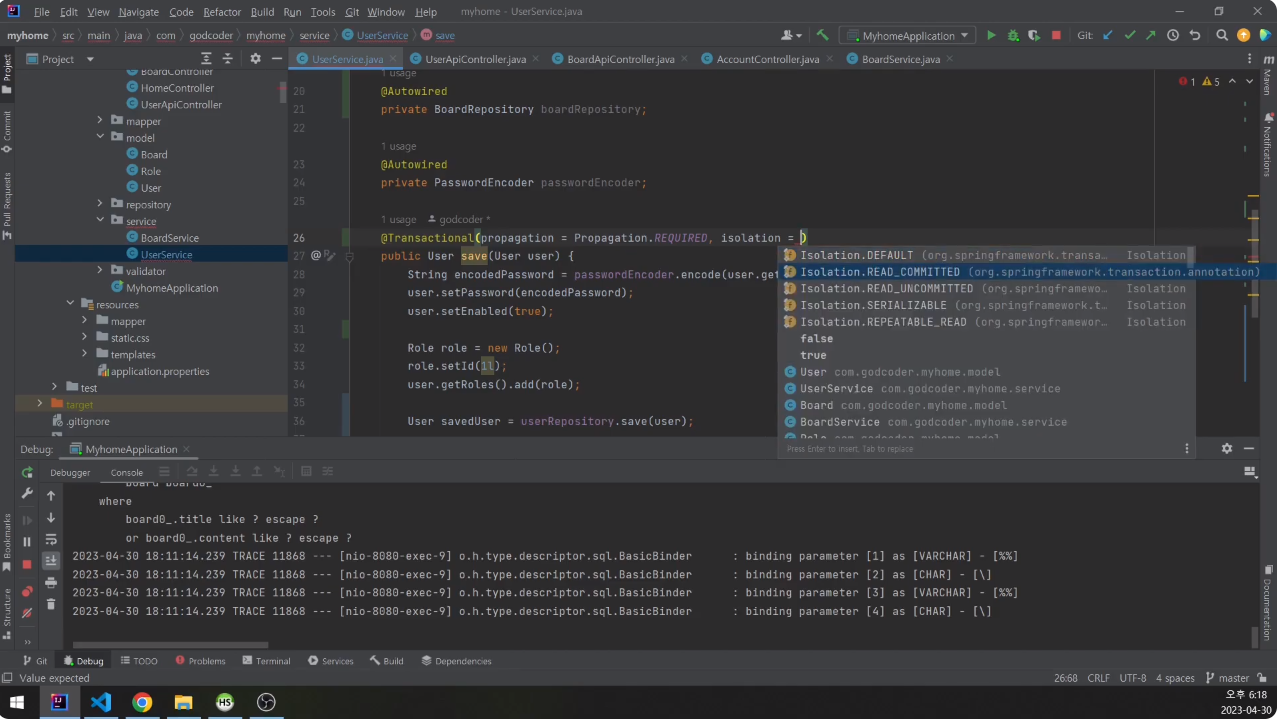Expand the templates folder
This screenshot has height=719, width=1278.
pyautogui.click(x=85, y=355)
